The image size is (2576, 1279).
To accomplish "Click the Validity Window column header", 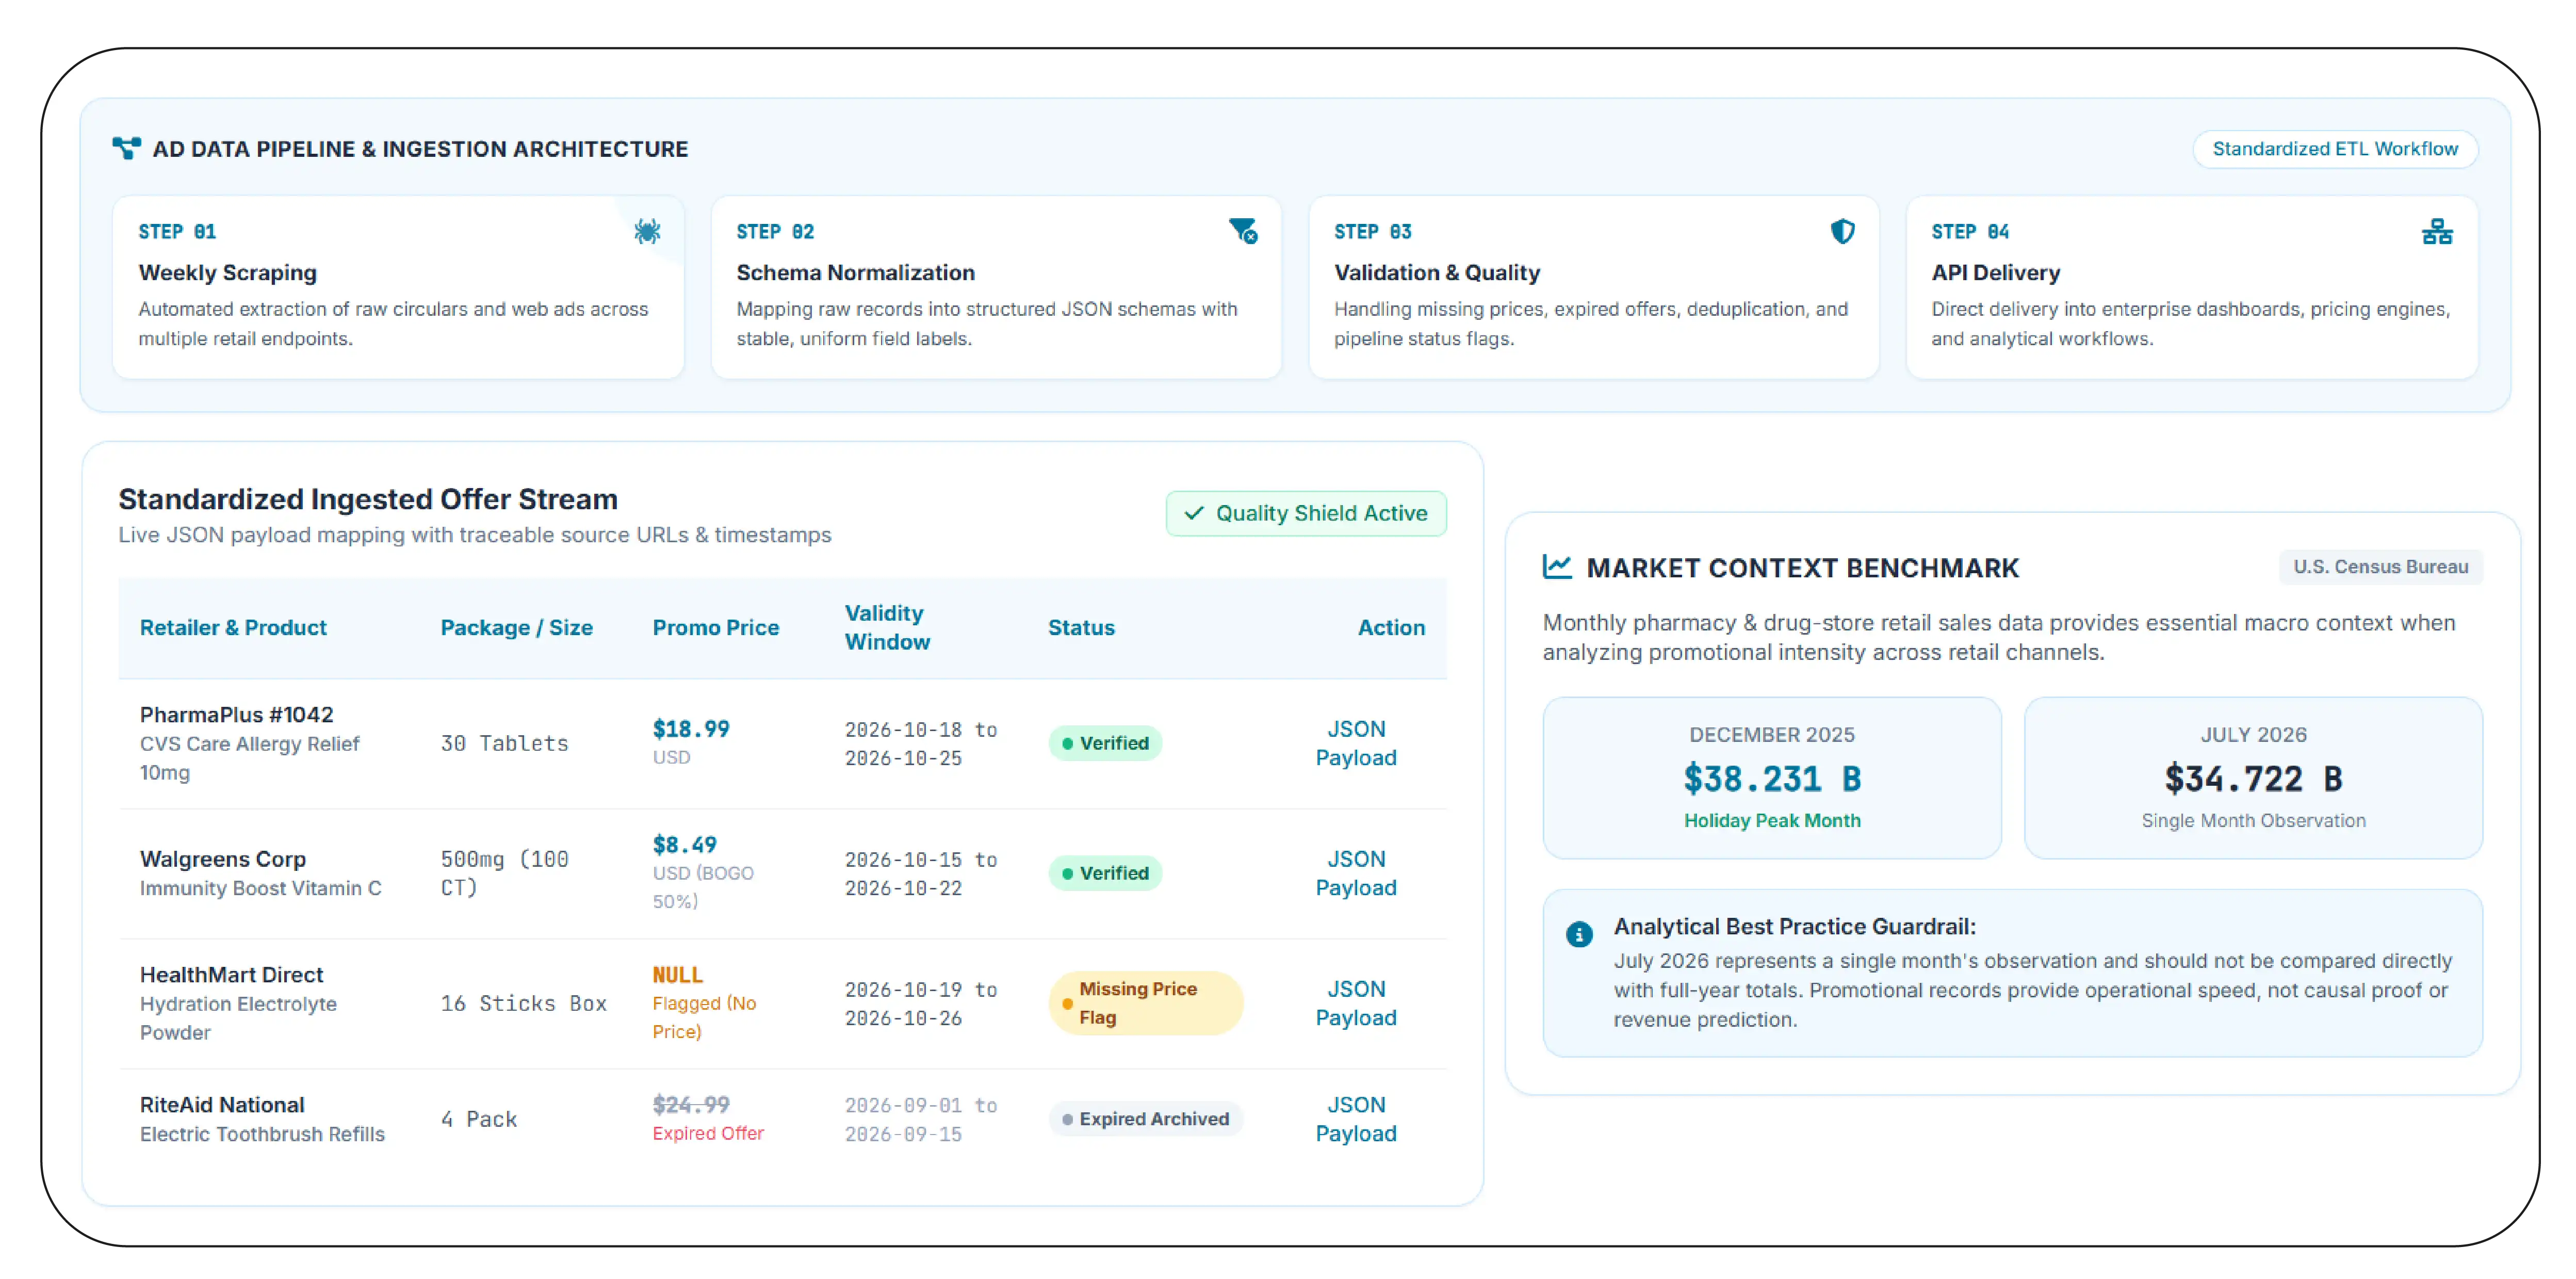I will [x=887, y=627].
